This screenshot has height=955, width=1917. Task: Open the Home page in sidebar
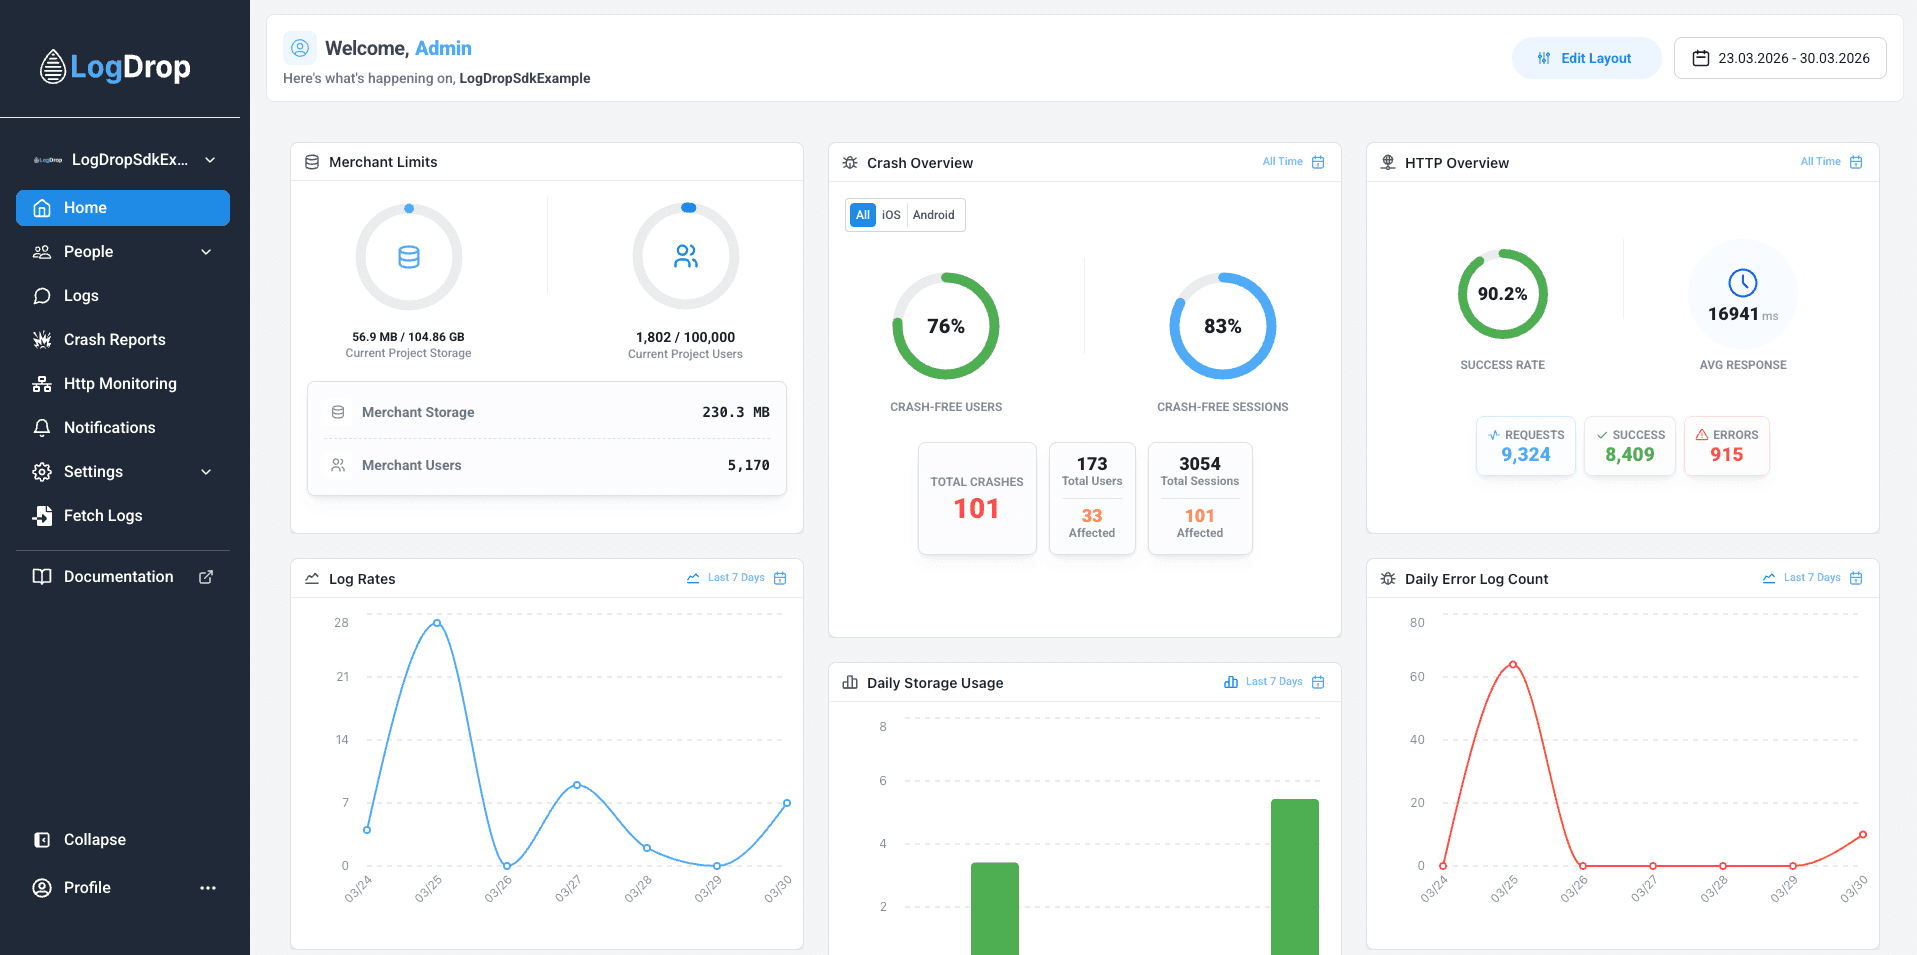[x=123, y=208]
